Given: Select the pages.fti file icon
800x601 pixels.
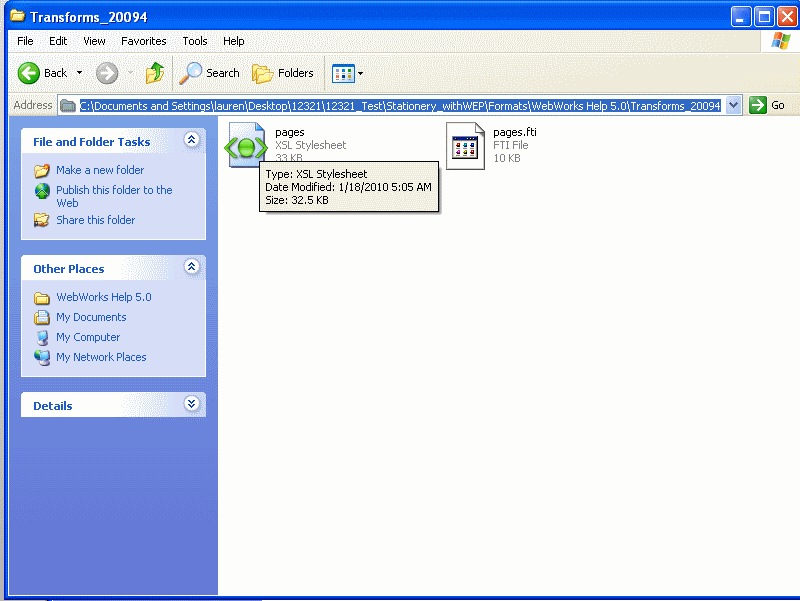Looking at the screenshot, I should tap(465, 146).
